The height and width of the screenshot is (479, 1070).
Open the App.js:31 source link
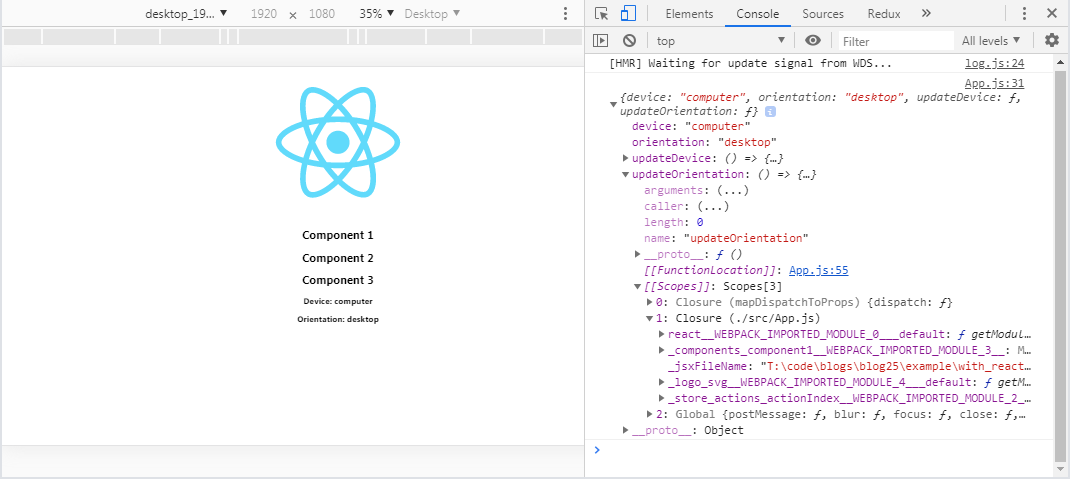point(994,84)
